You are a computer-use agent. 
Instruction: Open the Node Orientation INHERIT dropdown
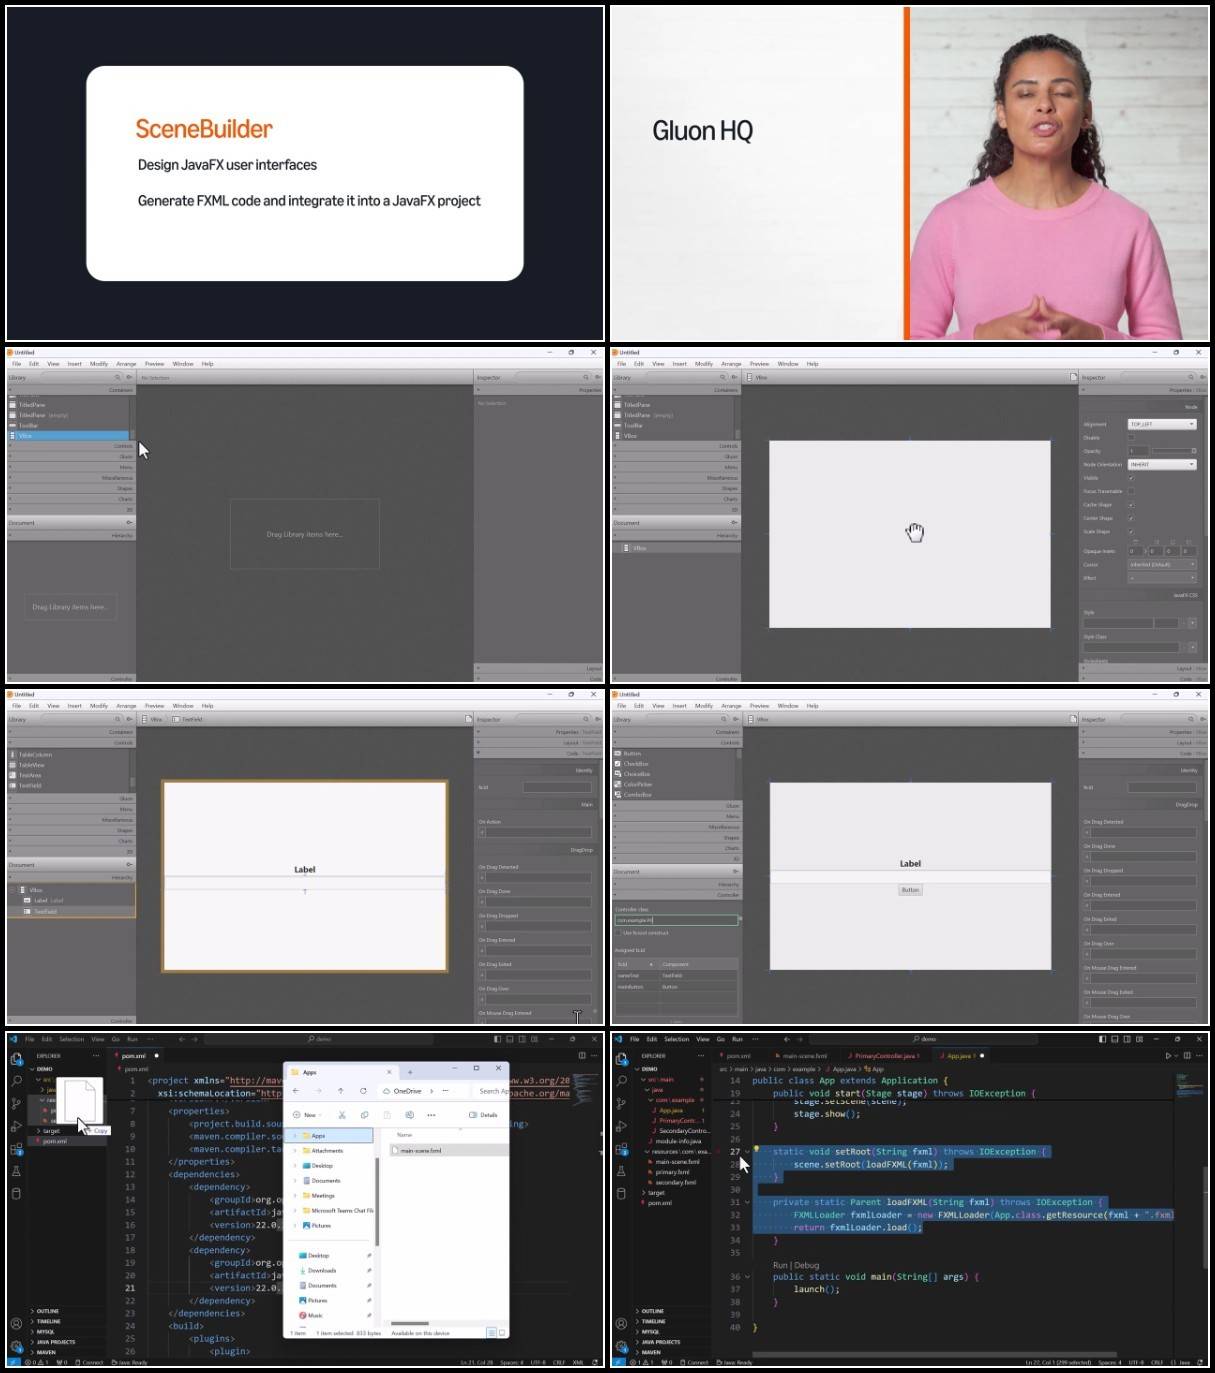(x=1162, y=464)
